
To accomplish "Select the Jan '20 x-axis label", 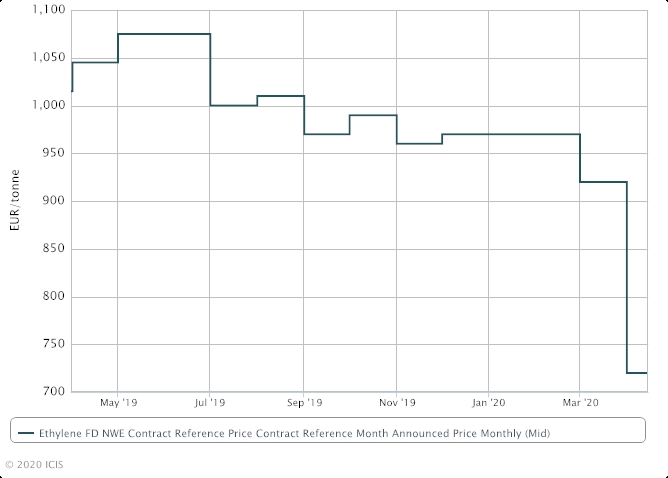I will (488, 403).
